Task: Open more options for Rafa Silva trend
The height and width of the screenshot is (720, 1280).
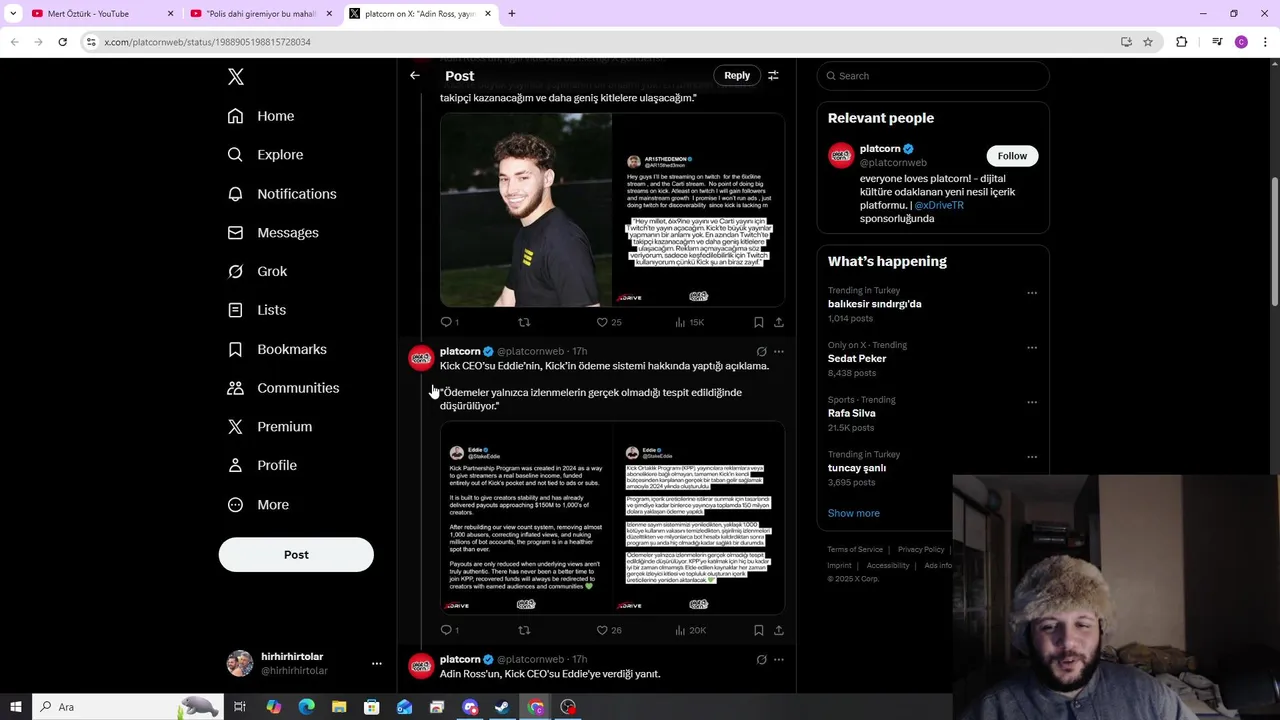Action: coord(1032,402)
